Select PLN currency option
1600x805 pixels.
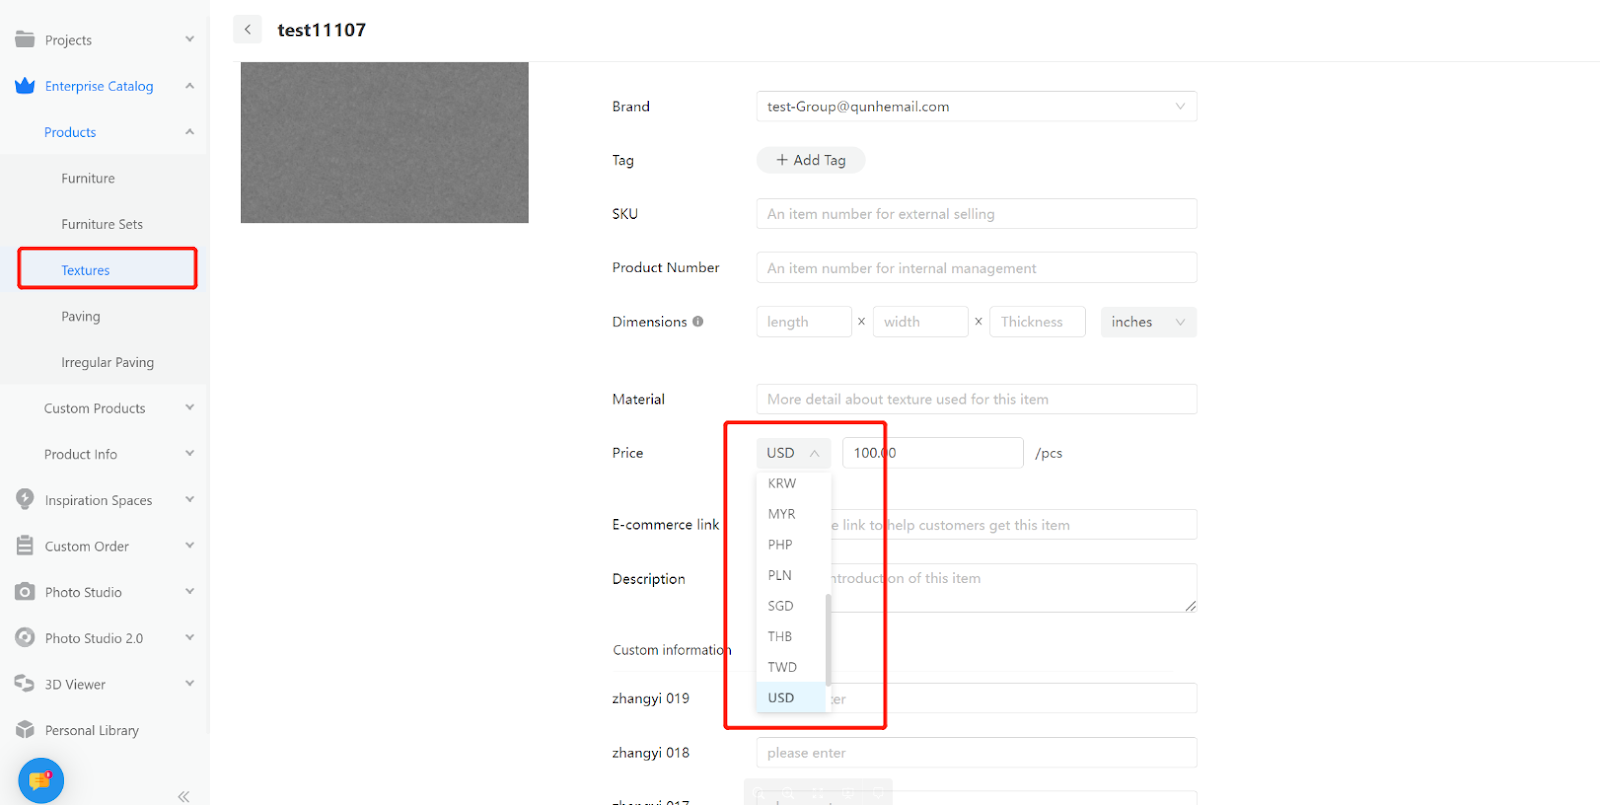791,575
